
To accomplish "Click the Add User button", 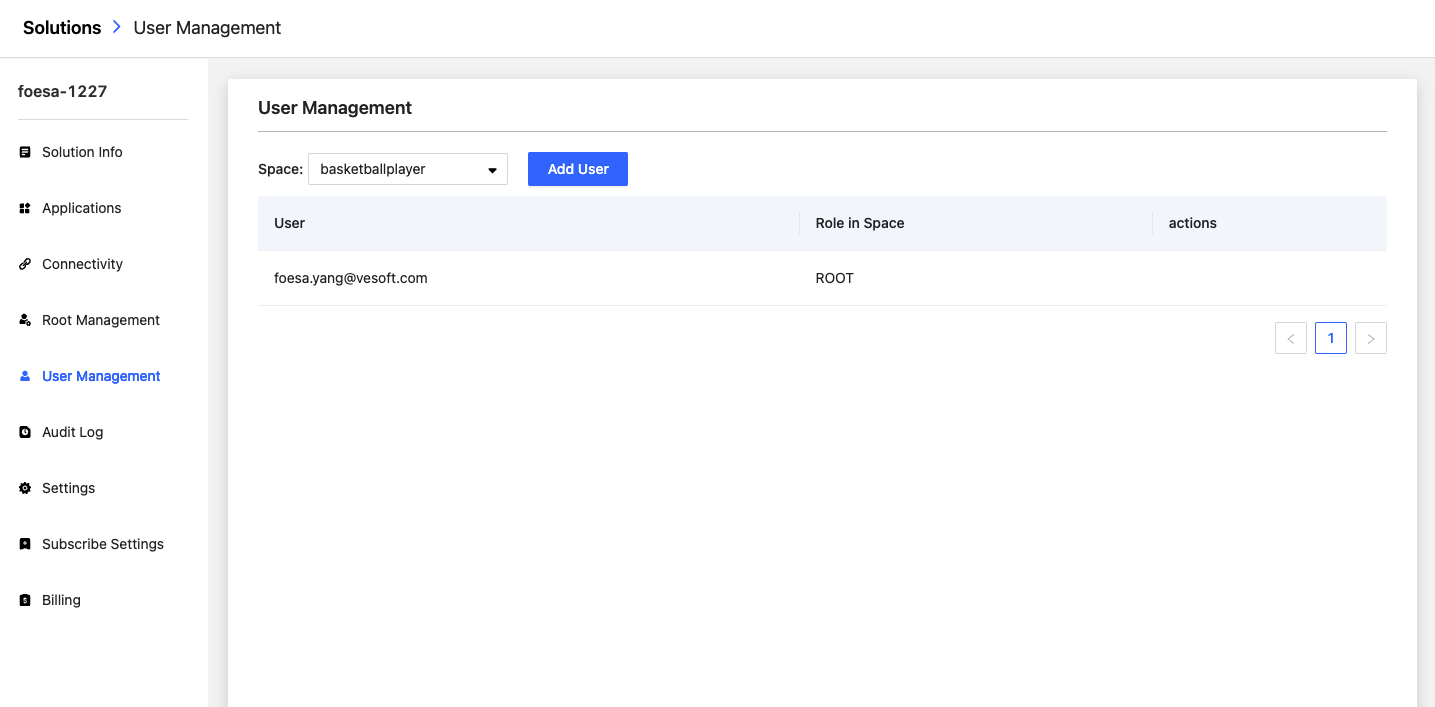I will 578,169.
